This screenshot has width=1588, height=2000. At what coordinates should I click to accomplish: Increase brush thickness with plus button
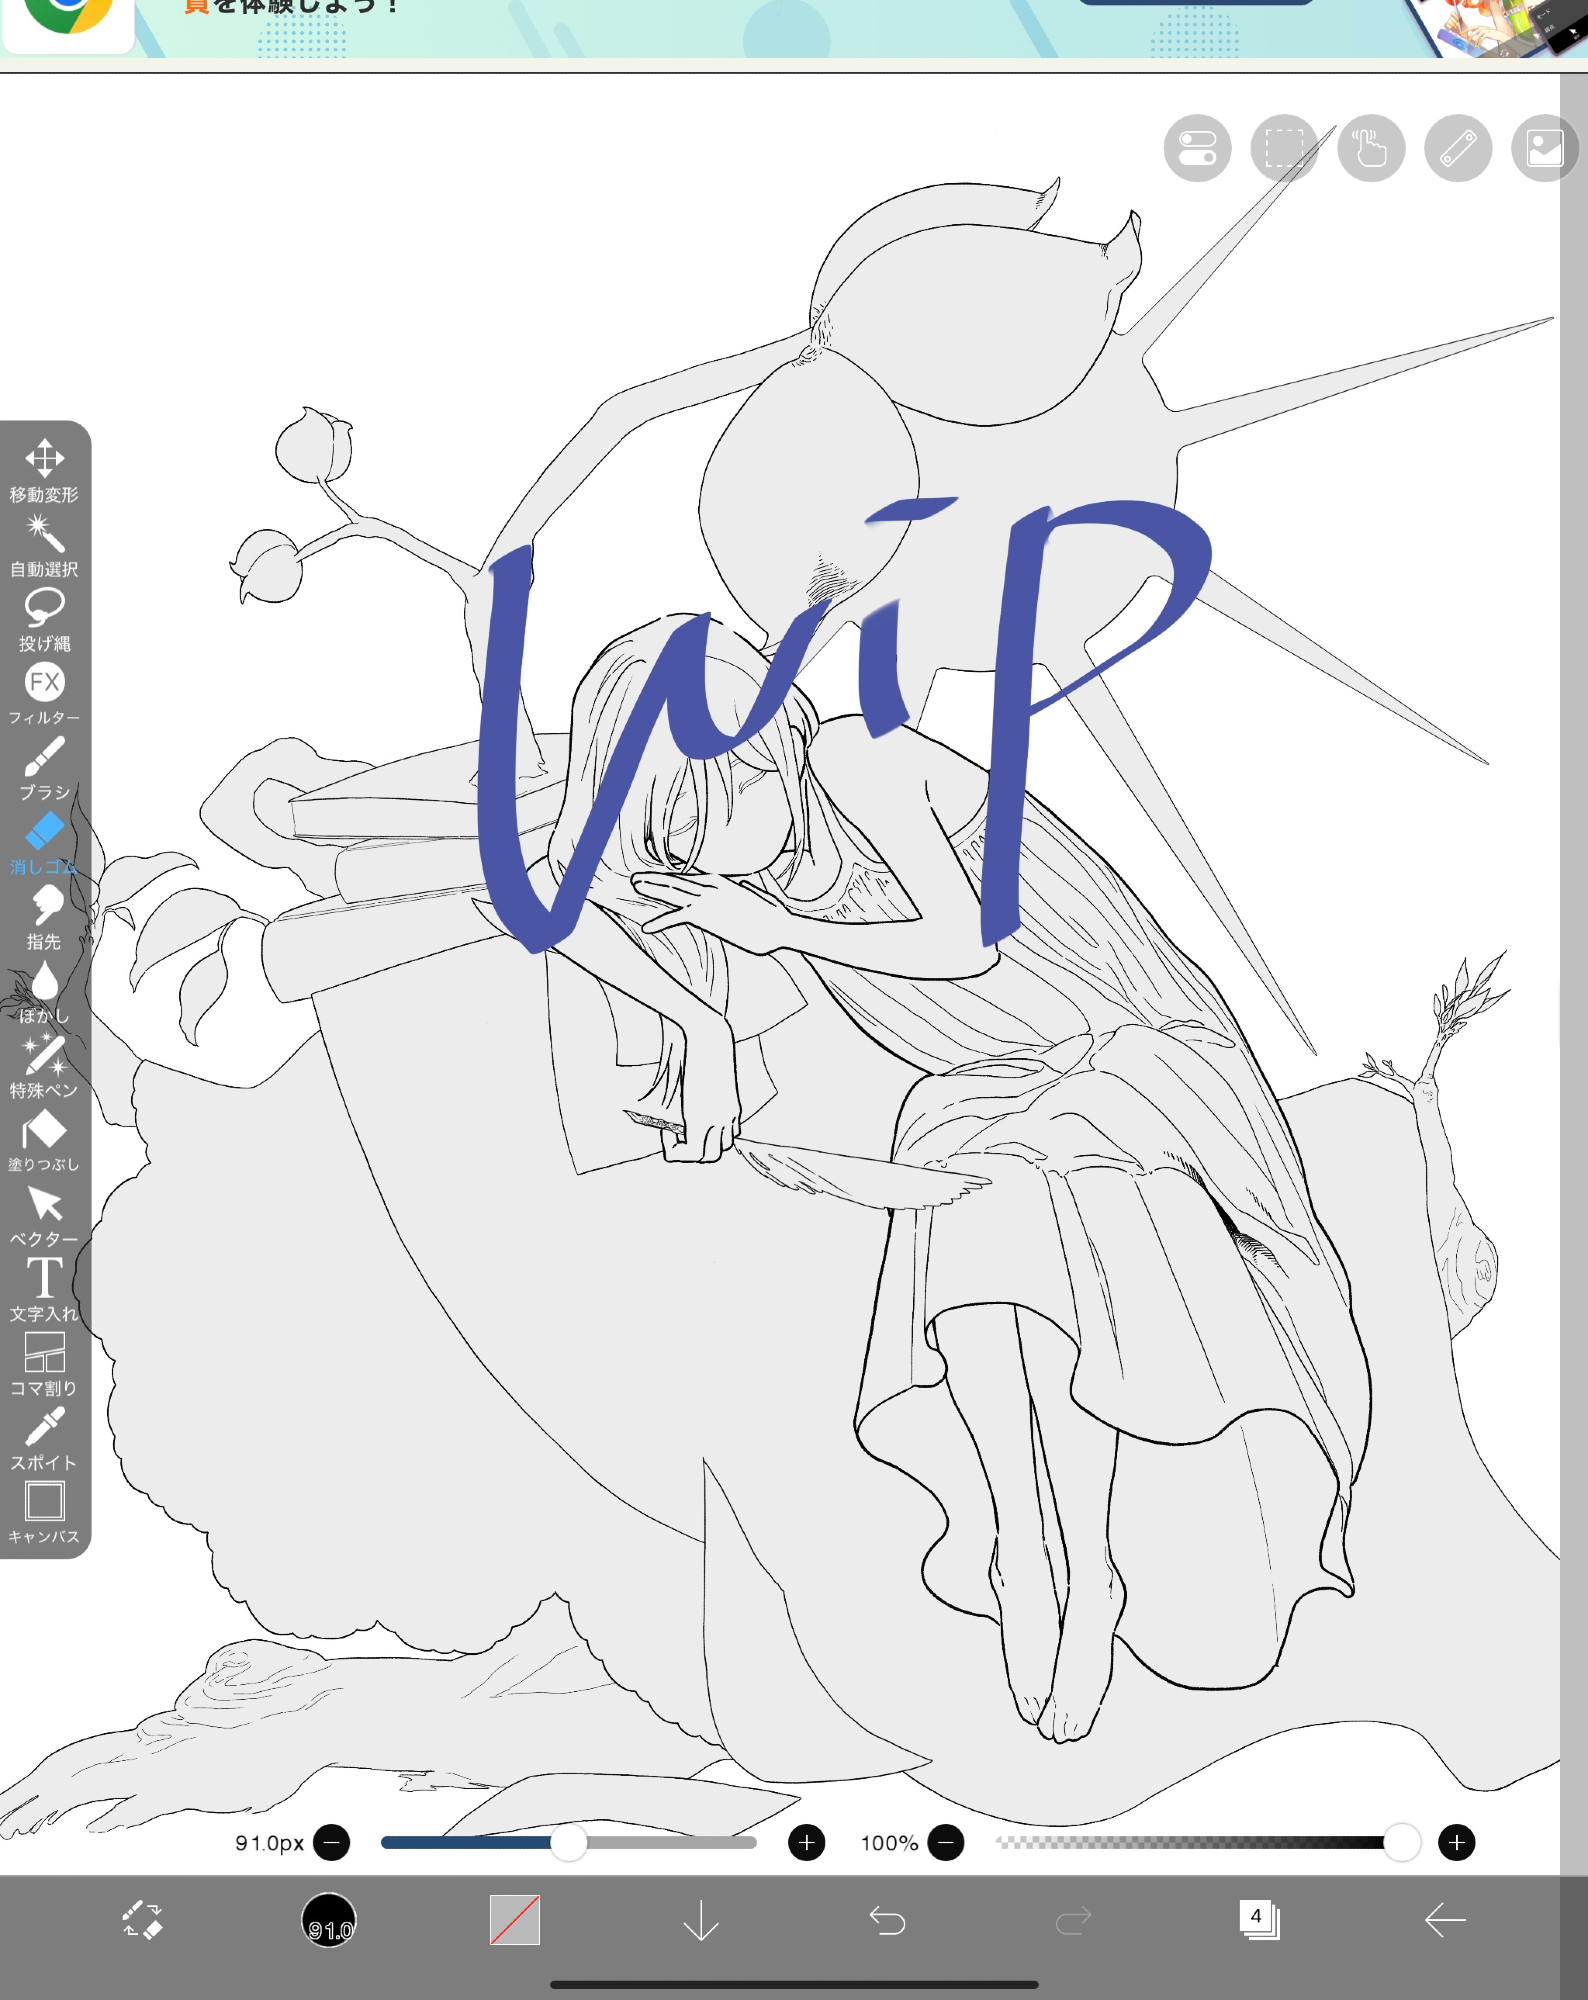[x=806, y=1842]
